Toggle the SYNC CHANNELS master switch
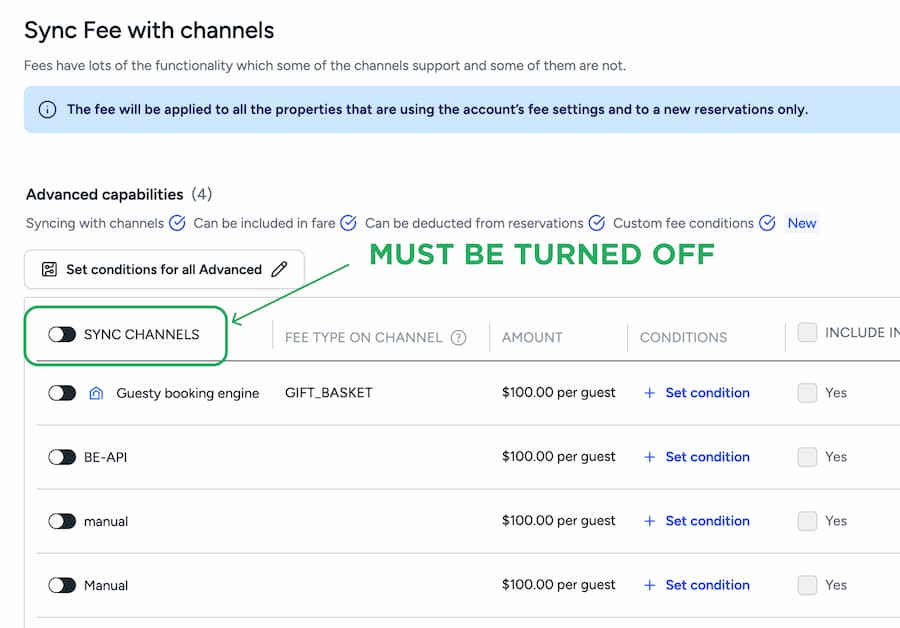Screen dimensions: 900x628 pyautogui.click(x=62, y=334)
